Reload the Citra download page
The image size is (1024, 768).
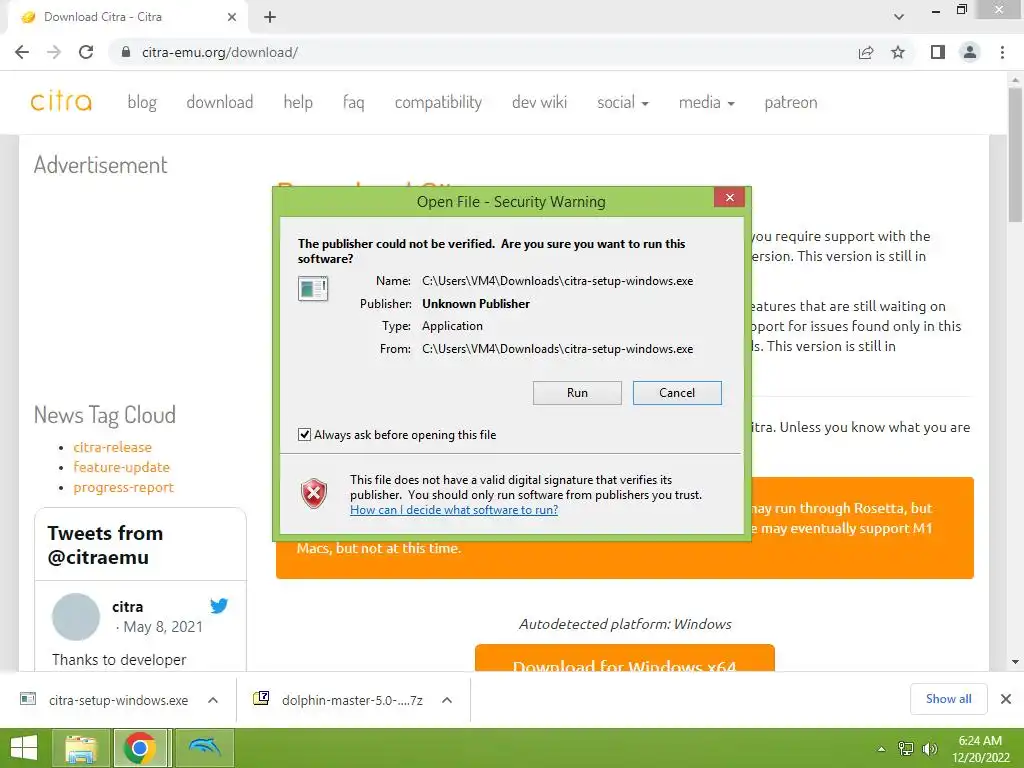[x=86, y=52]
